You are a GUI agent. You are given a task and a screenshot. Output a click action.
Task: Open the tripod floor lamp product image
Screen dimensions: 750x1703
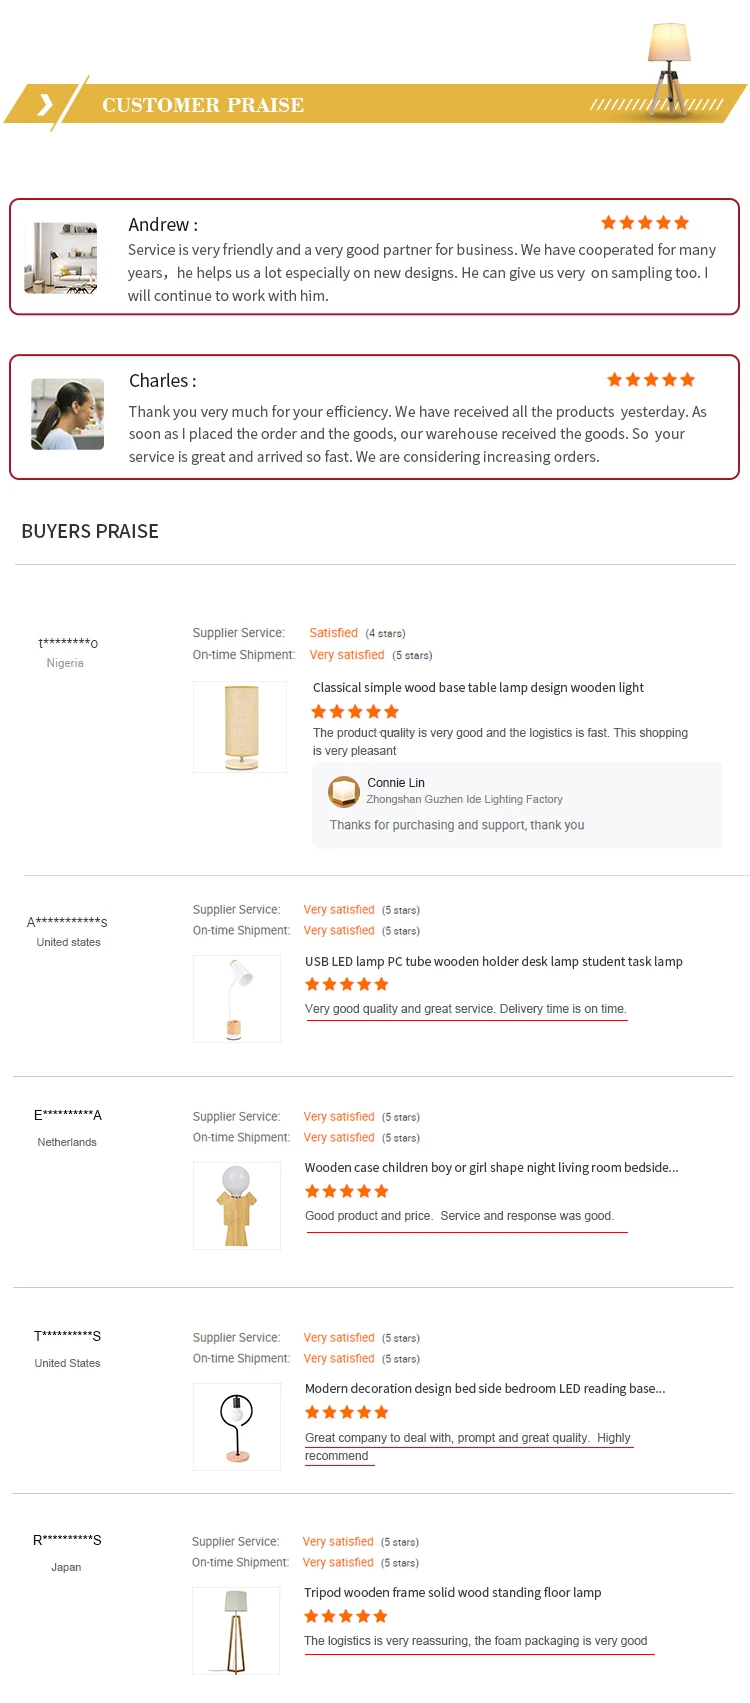236,1631
